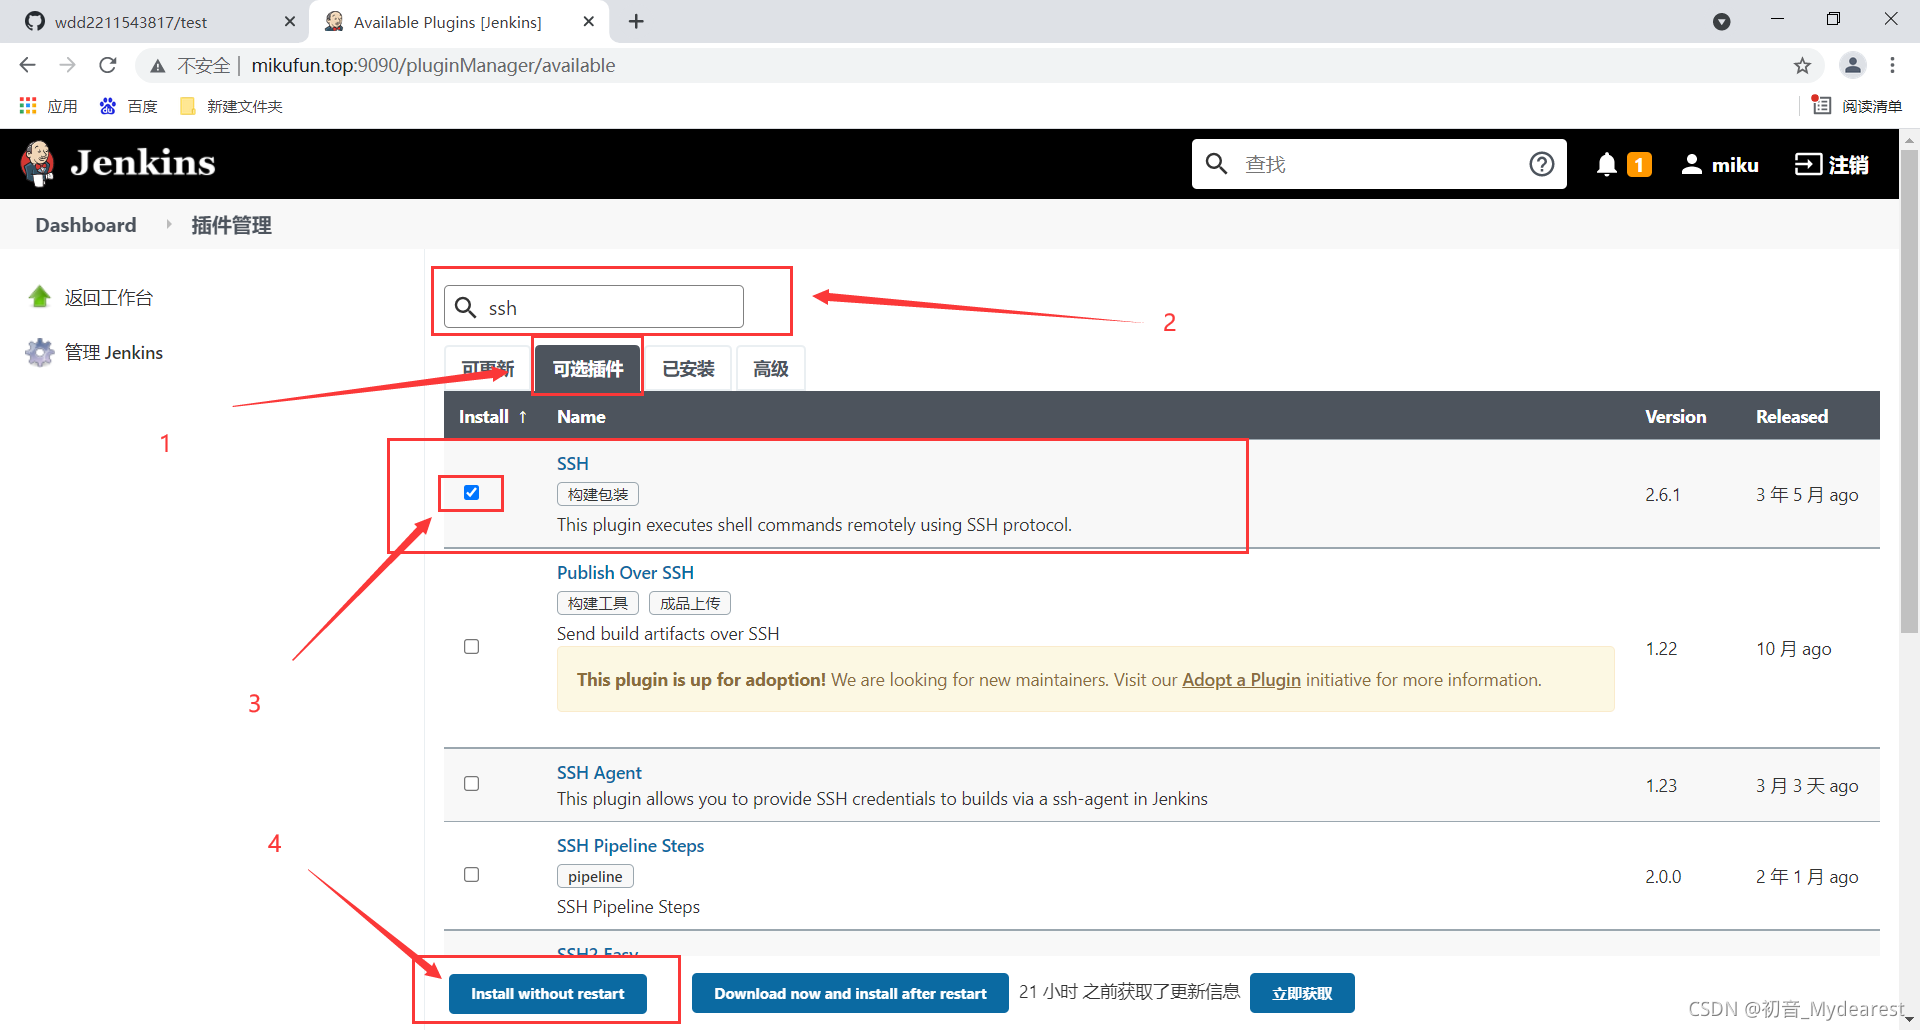This screenshot has height=1030, width=1920.
Task: Reload the page with the refresh icon
Action: (x=108, y=65)
